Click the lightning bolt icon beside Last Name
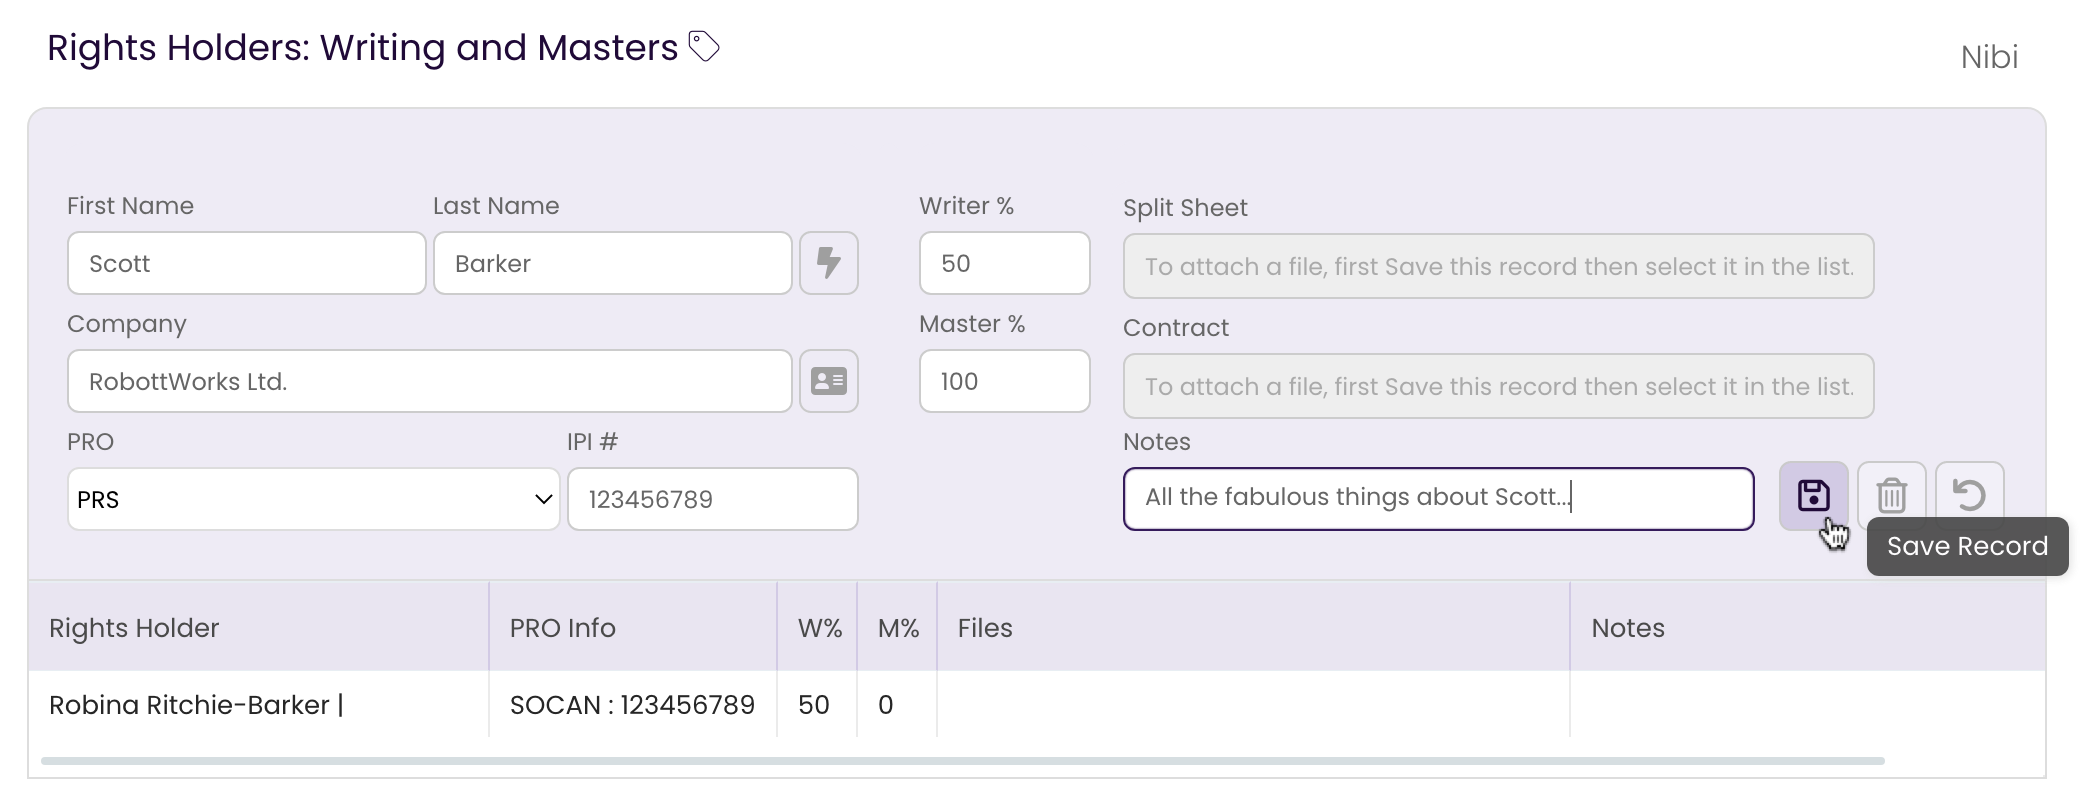 pyautogui.click(x=829, y=263)
